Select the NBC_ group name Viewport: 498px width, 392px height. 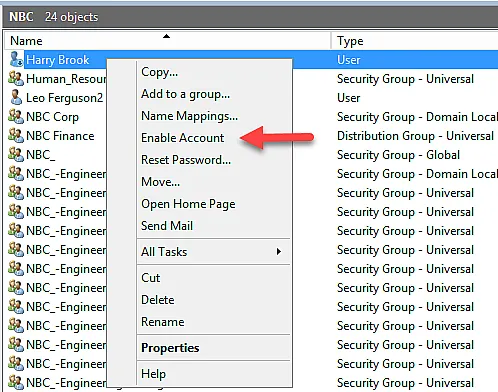click(41, 155)
